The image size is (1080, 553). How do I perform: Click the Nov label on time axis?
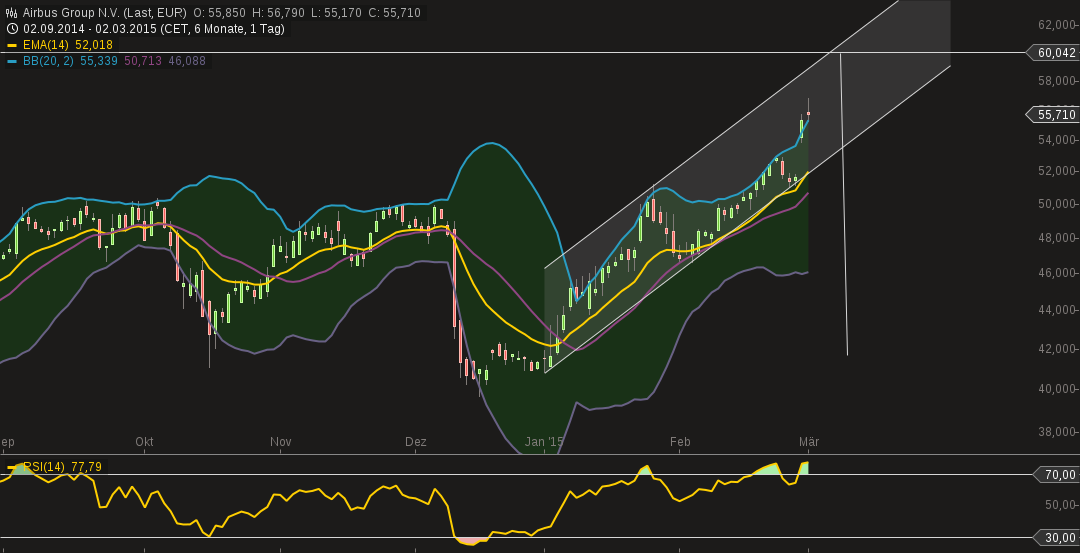click(280, 441)
